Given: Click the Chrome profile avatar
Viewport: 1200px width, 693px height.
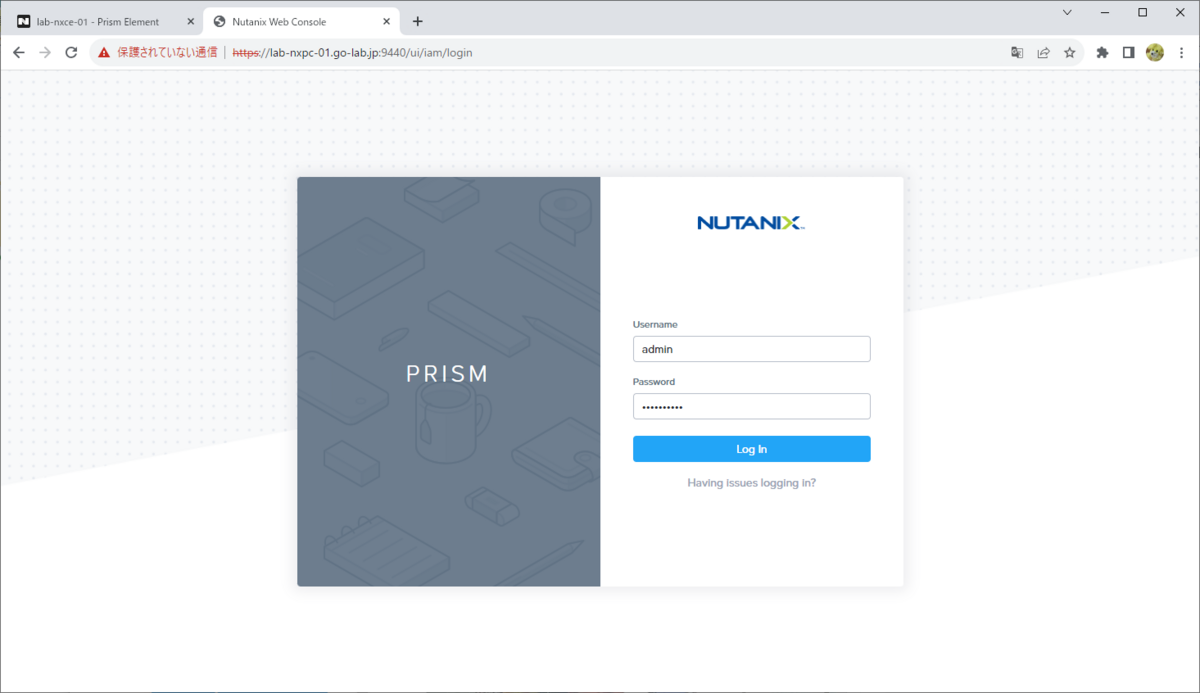Looking at the screenshot, I should [1155, 52].
